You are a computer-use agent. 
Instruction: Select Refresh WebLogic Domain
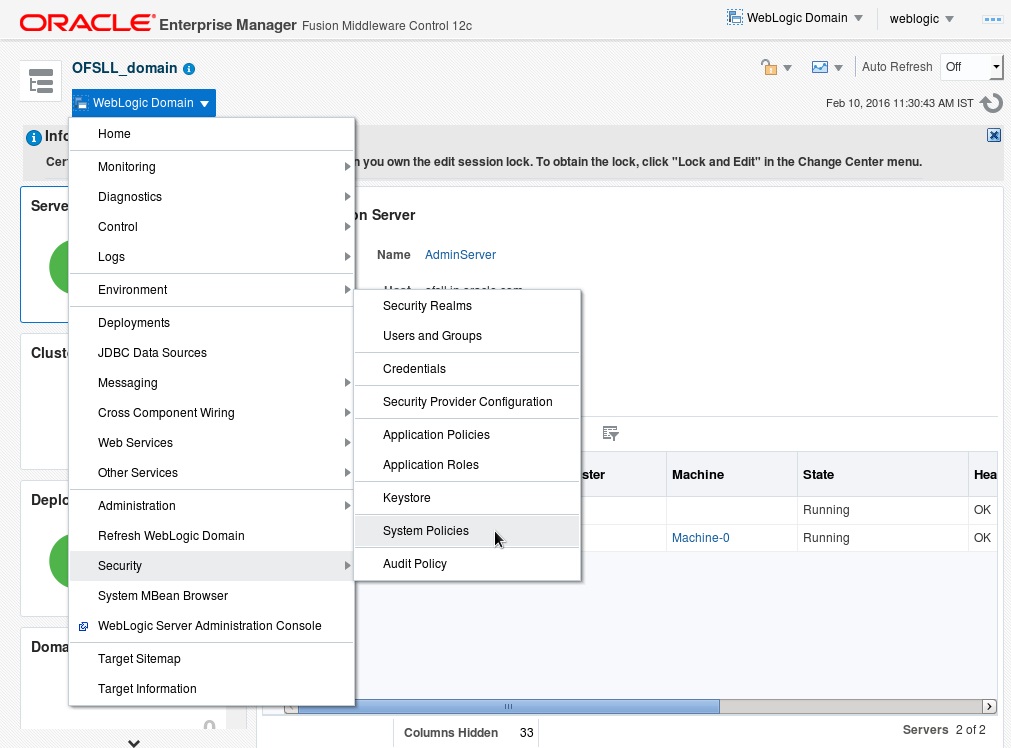tap(211, 536)
